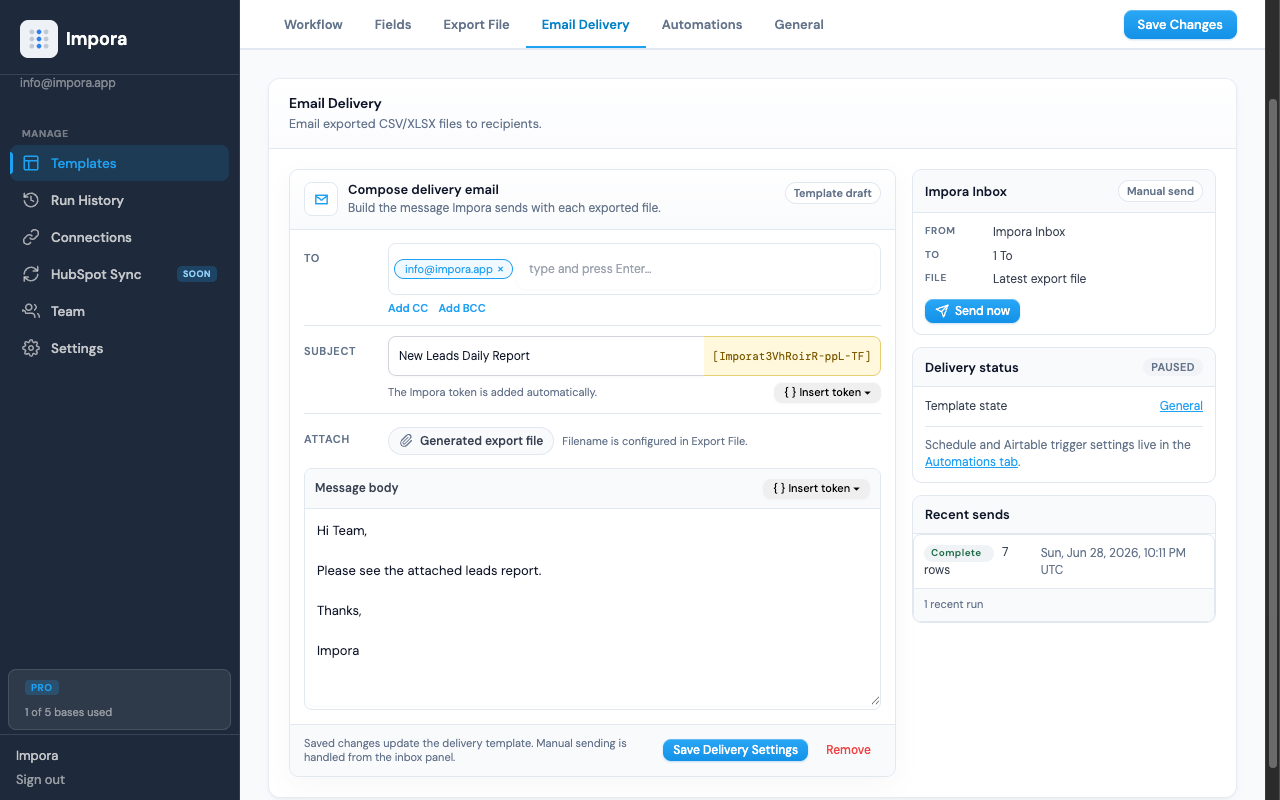Switch to the Workflow tab
Image resolution: width=1280 pixels, height=800 pixels.
[313, 24]
